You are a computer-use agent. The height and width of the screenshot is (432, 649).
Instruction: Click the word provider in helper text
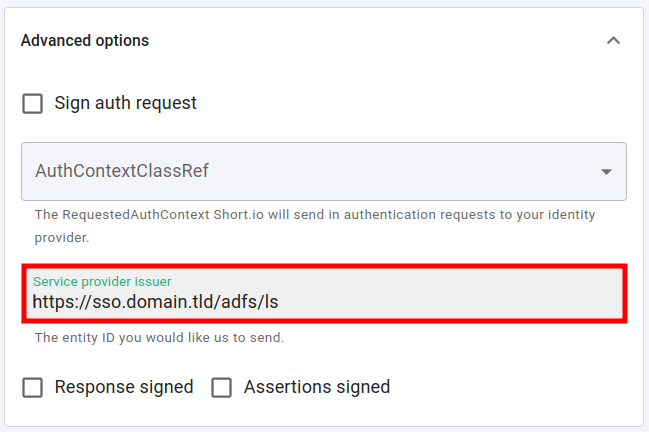62,238
